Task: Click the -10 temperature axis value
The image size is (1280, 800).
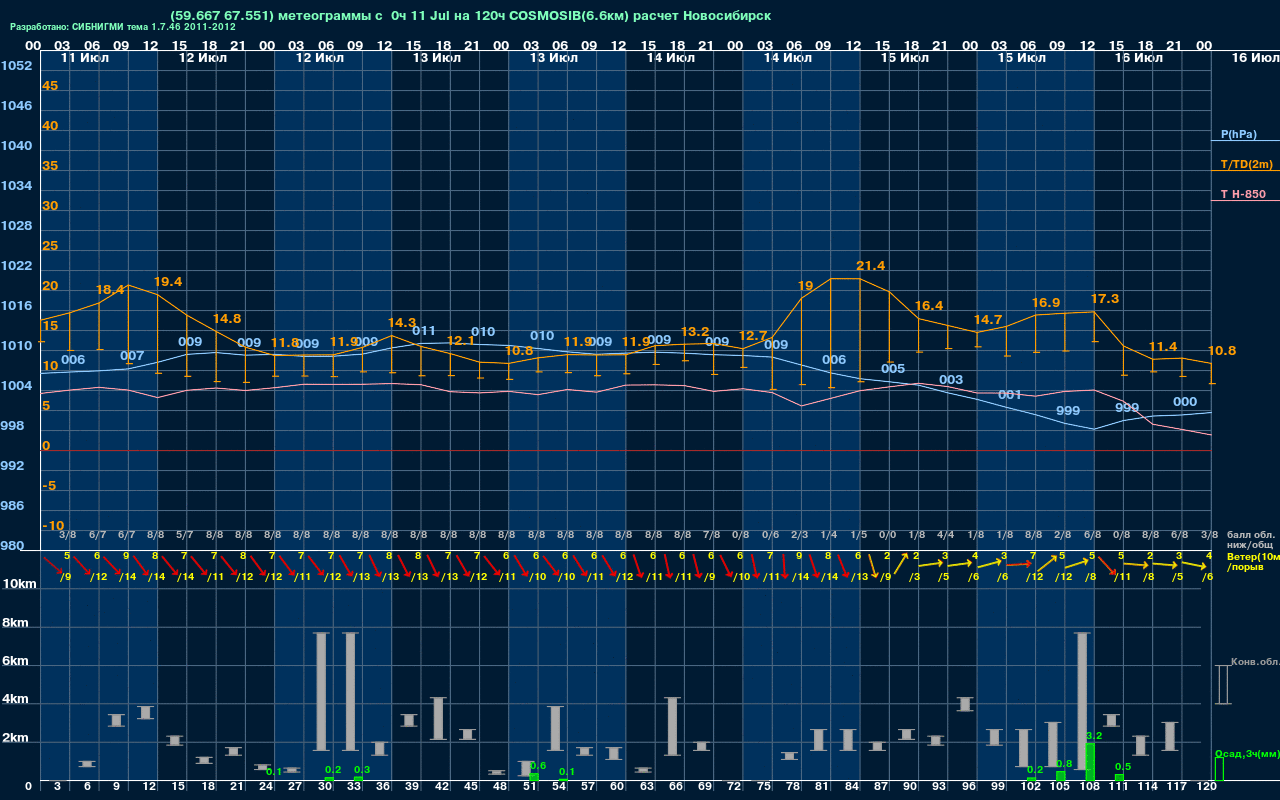Action: coord(53,526)
